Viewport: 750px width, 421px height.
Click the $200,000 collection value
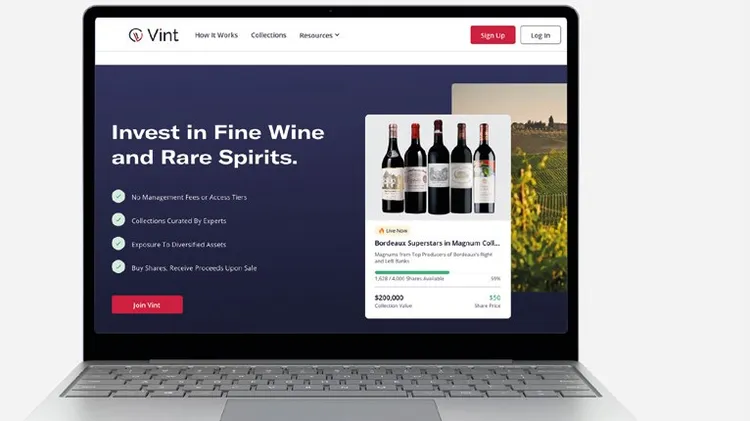click(x=389, y=298)
